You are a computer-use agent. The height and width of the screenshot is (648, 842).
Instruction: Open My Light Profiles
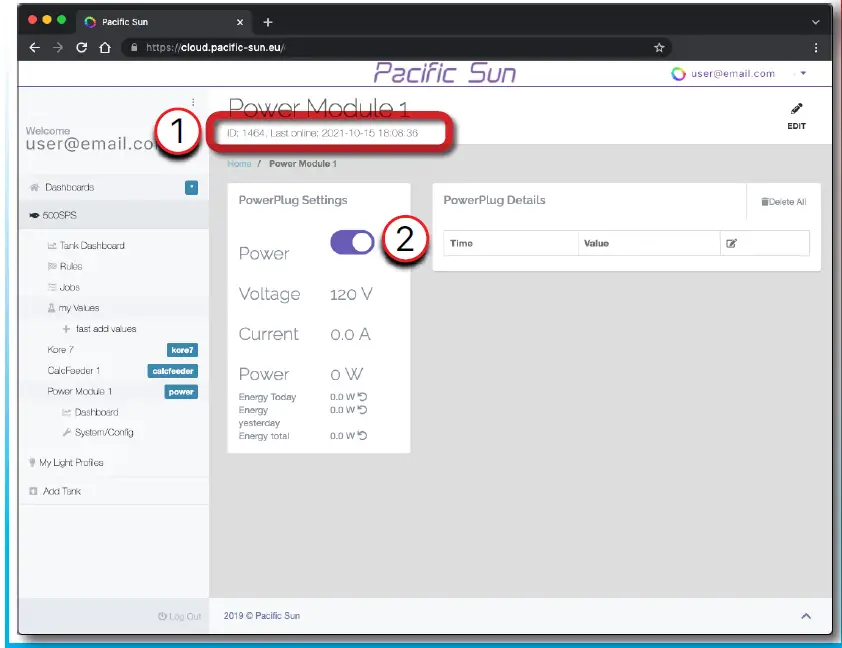71,462
